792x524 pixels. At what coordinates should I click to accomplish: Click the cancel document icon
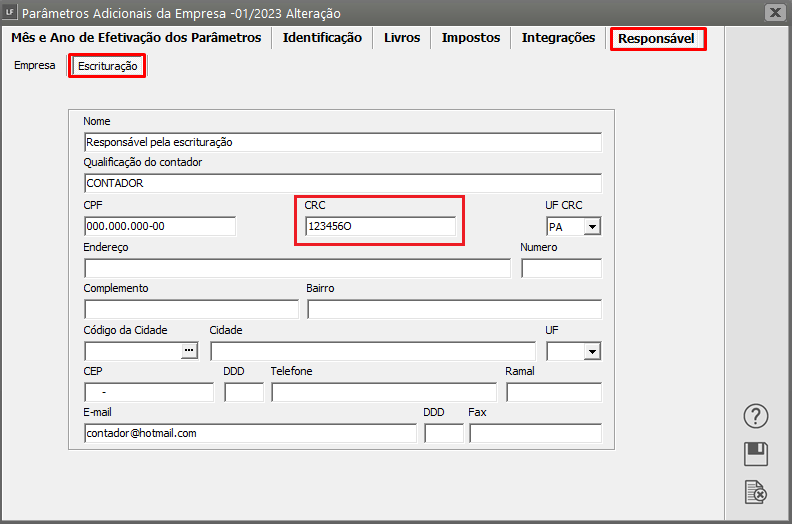pyautogui.click(x=756, y=491)
